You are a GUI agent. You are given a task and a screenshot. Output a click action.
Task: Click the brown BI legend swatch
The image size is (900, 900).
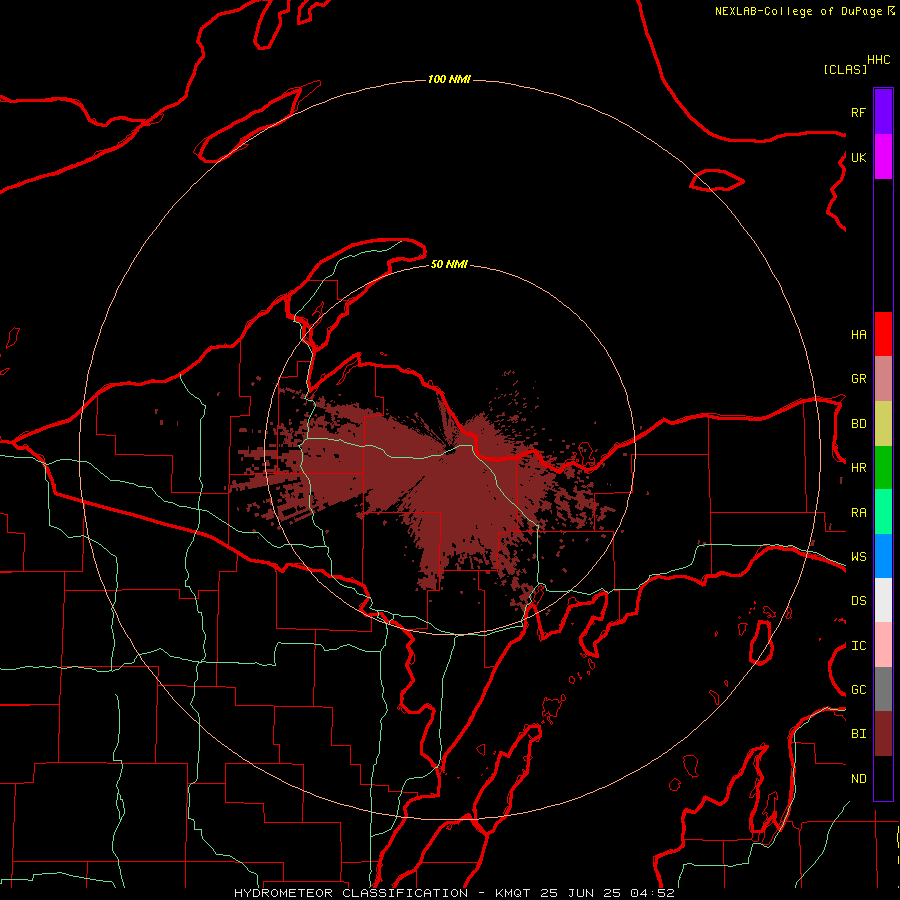(x=883, y=734)
